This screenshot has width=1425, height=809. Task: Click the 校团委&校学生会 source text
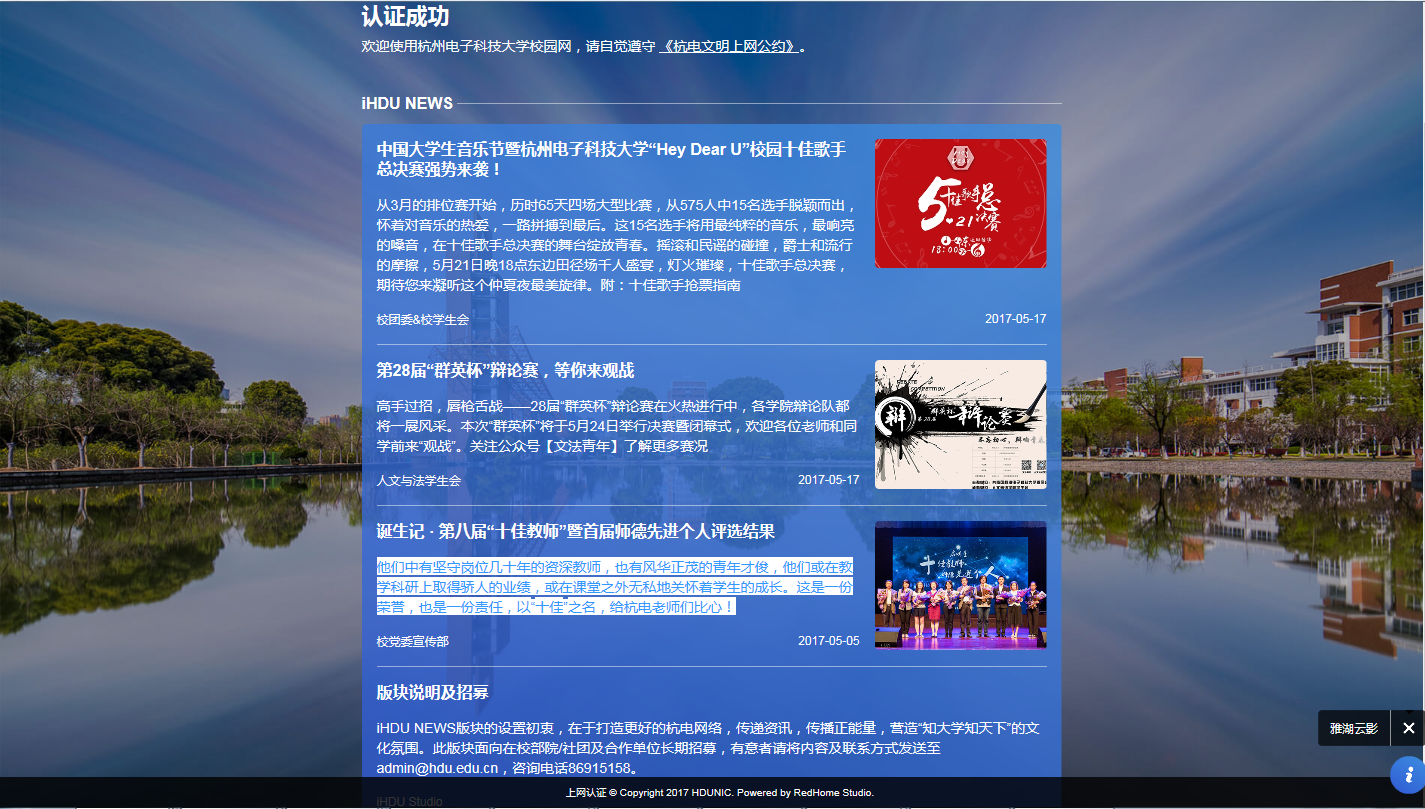point(422,319)
